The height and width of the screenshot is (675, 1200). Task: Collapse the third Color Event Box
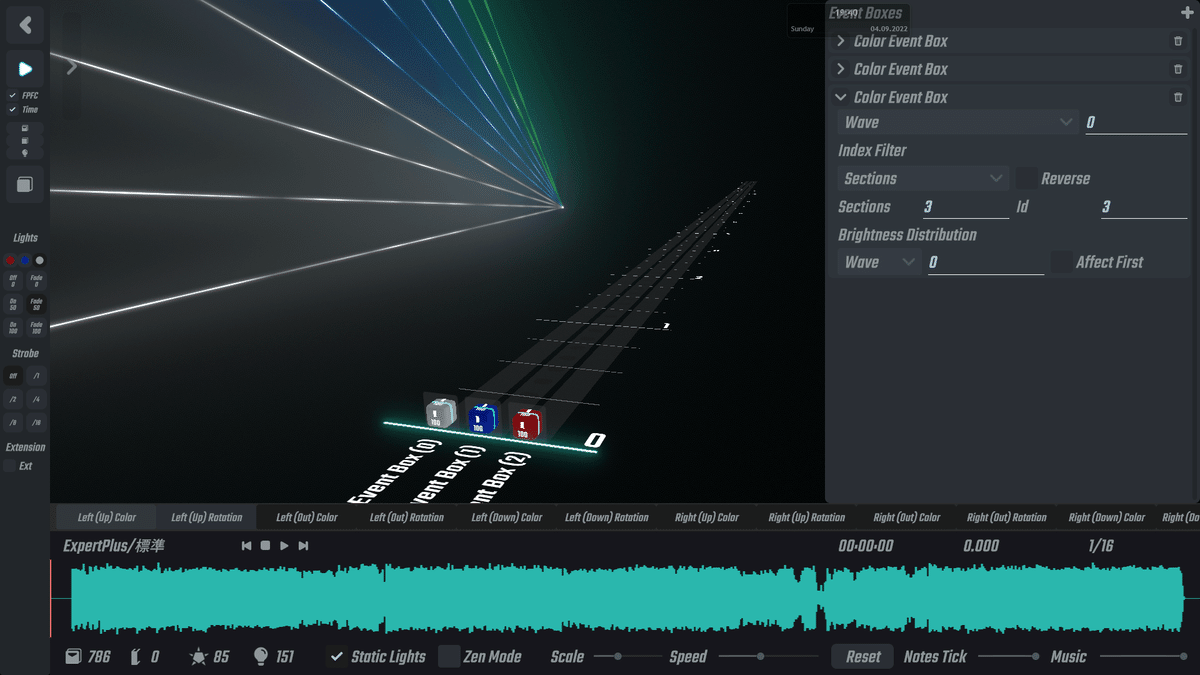tap(841, 97)
